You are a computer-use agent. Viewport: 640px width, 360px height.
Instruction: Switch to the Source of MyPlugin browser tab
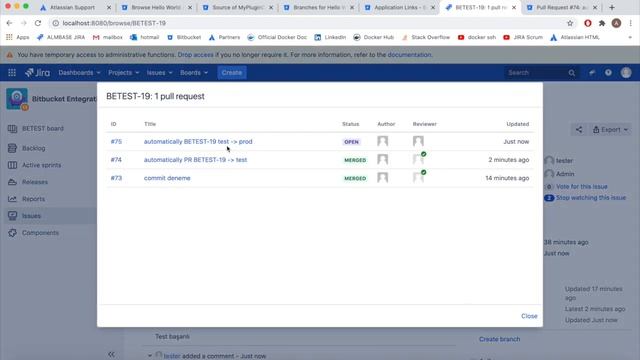point(238,7)
